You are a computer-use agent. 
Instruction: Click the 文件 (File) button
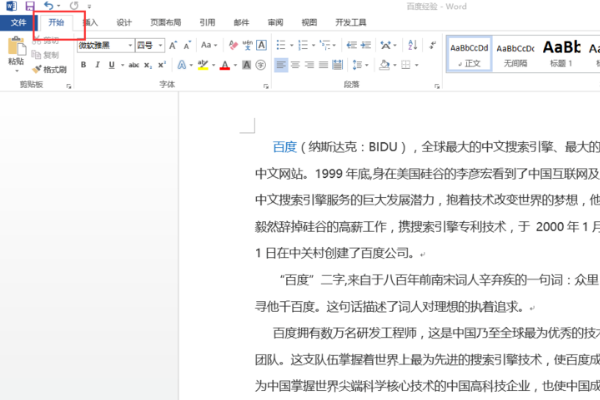17,21
